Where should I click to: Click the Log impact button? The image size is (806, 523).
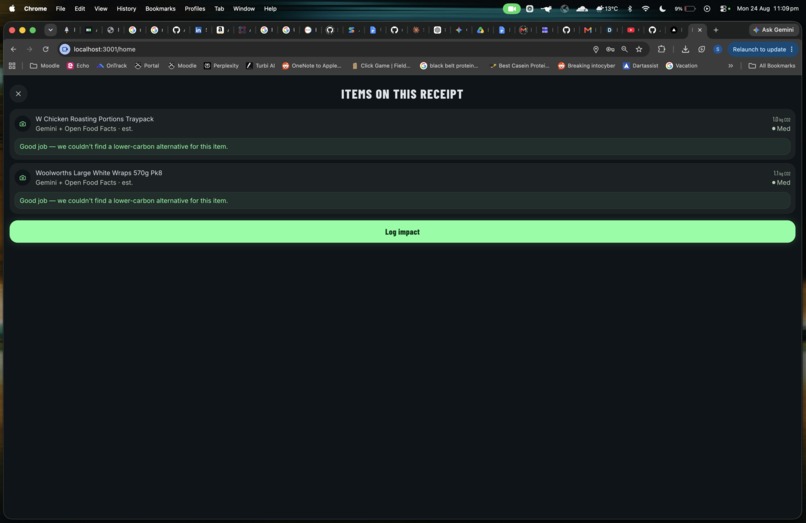point(402,232)
